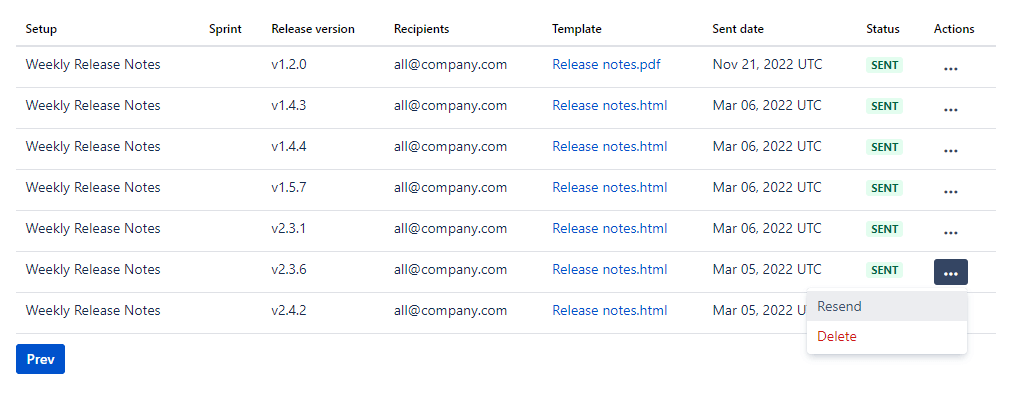
Task: Select Resend from the dropdown menu
Action: 887,306
